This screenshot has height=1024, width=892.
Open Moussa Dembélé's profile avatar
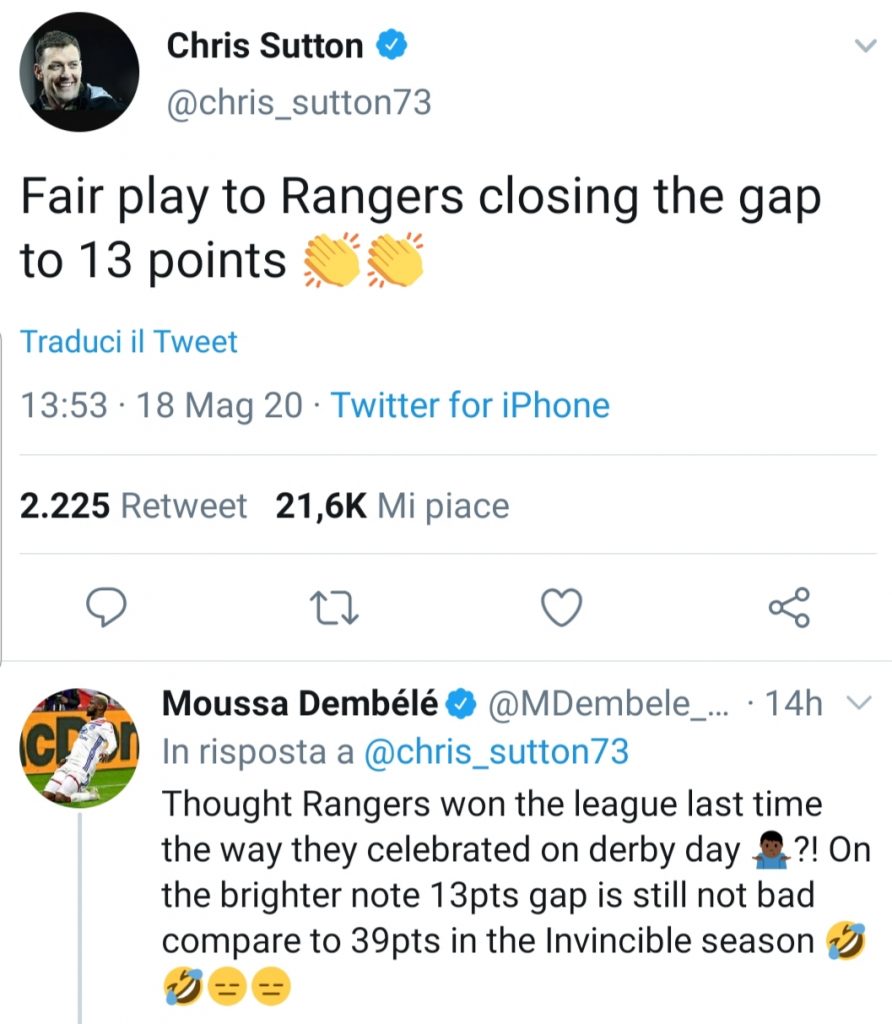point(79,746)
